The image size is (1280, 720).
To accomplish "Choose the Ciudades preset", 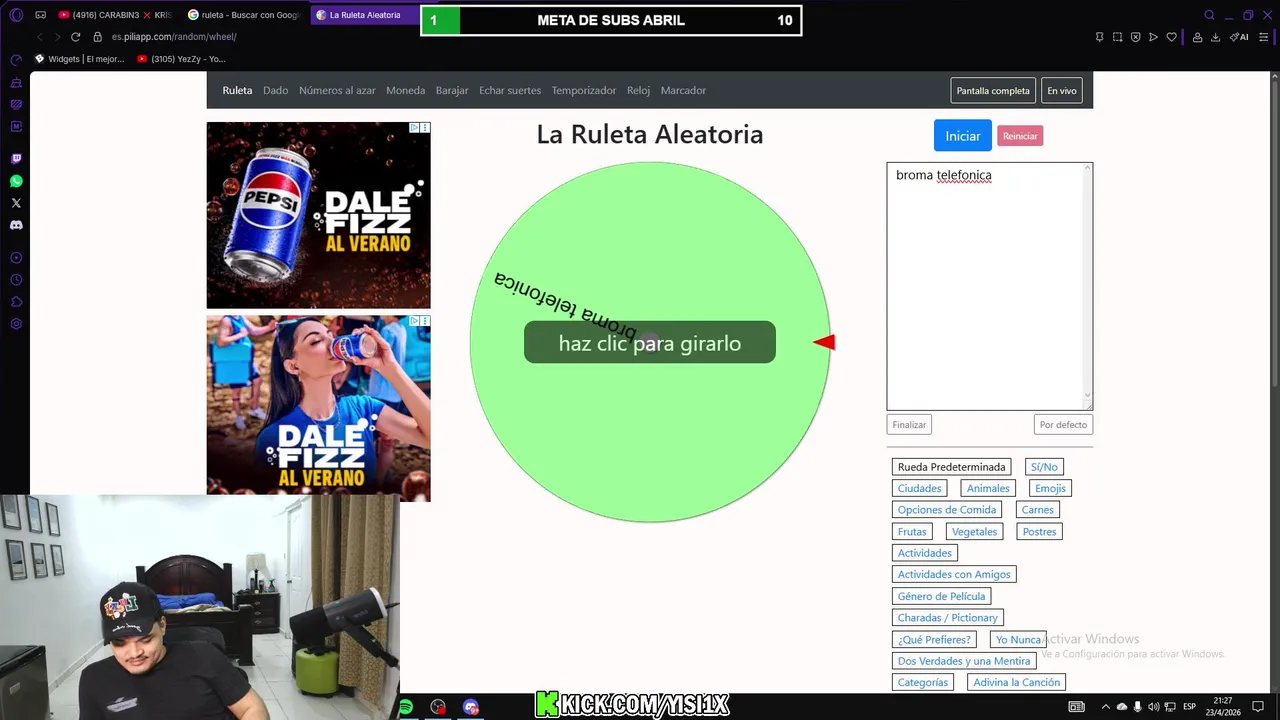I will pyautogui.click(x=919, y=489).
